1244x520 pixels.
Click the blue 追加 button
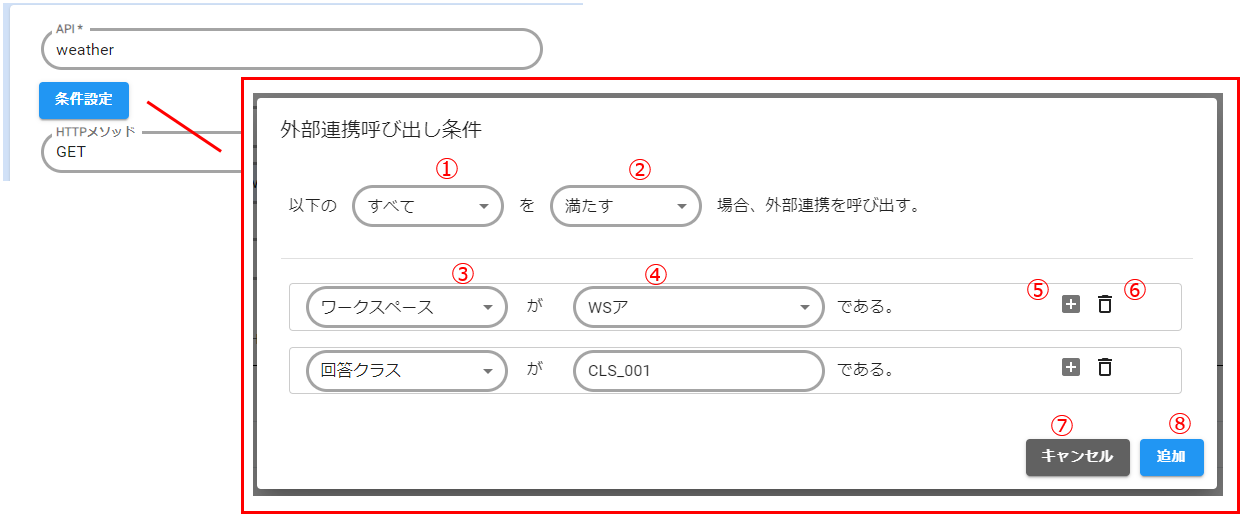1171,456
